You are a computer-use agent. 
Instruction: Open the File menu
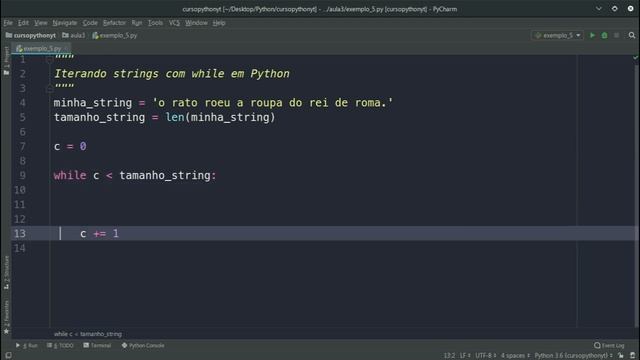[x=8, y=23]
